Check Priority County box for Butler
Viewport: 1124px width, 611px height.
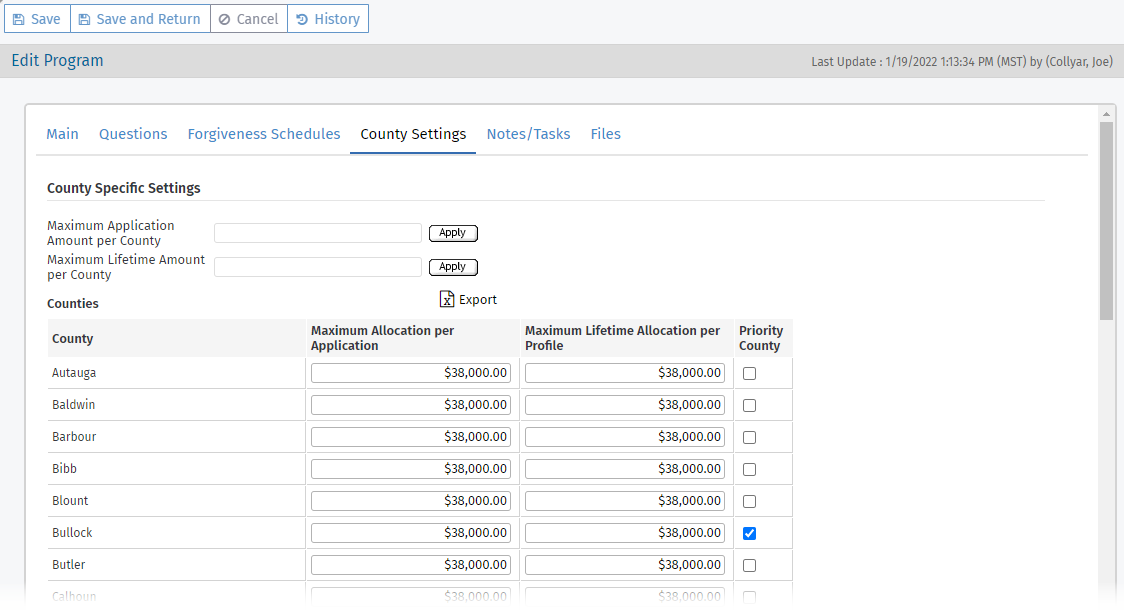pos(749,565)
